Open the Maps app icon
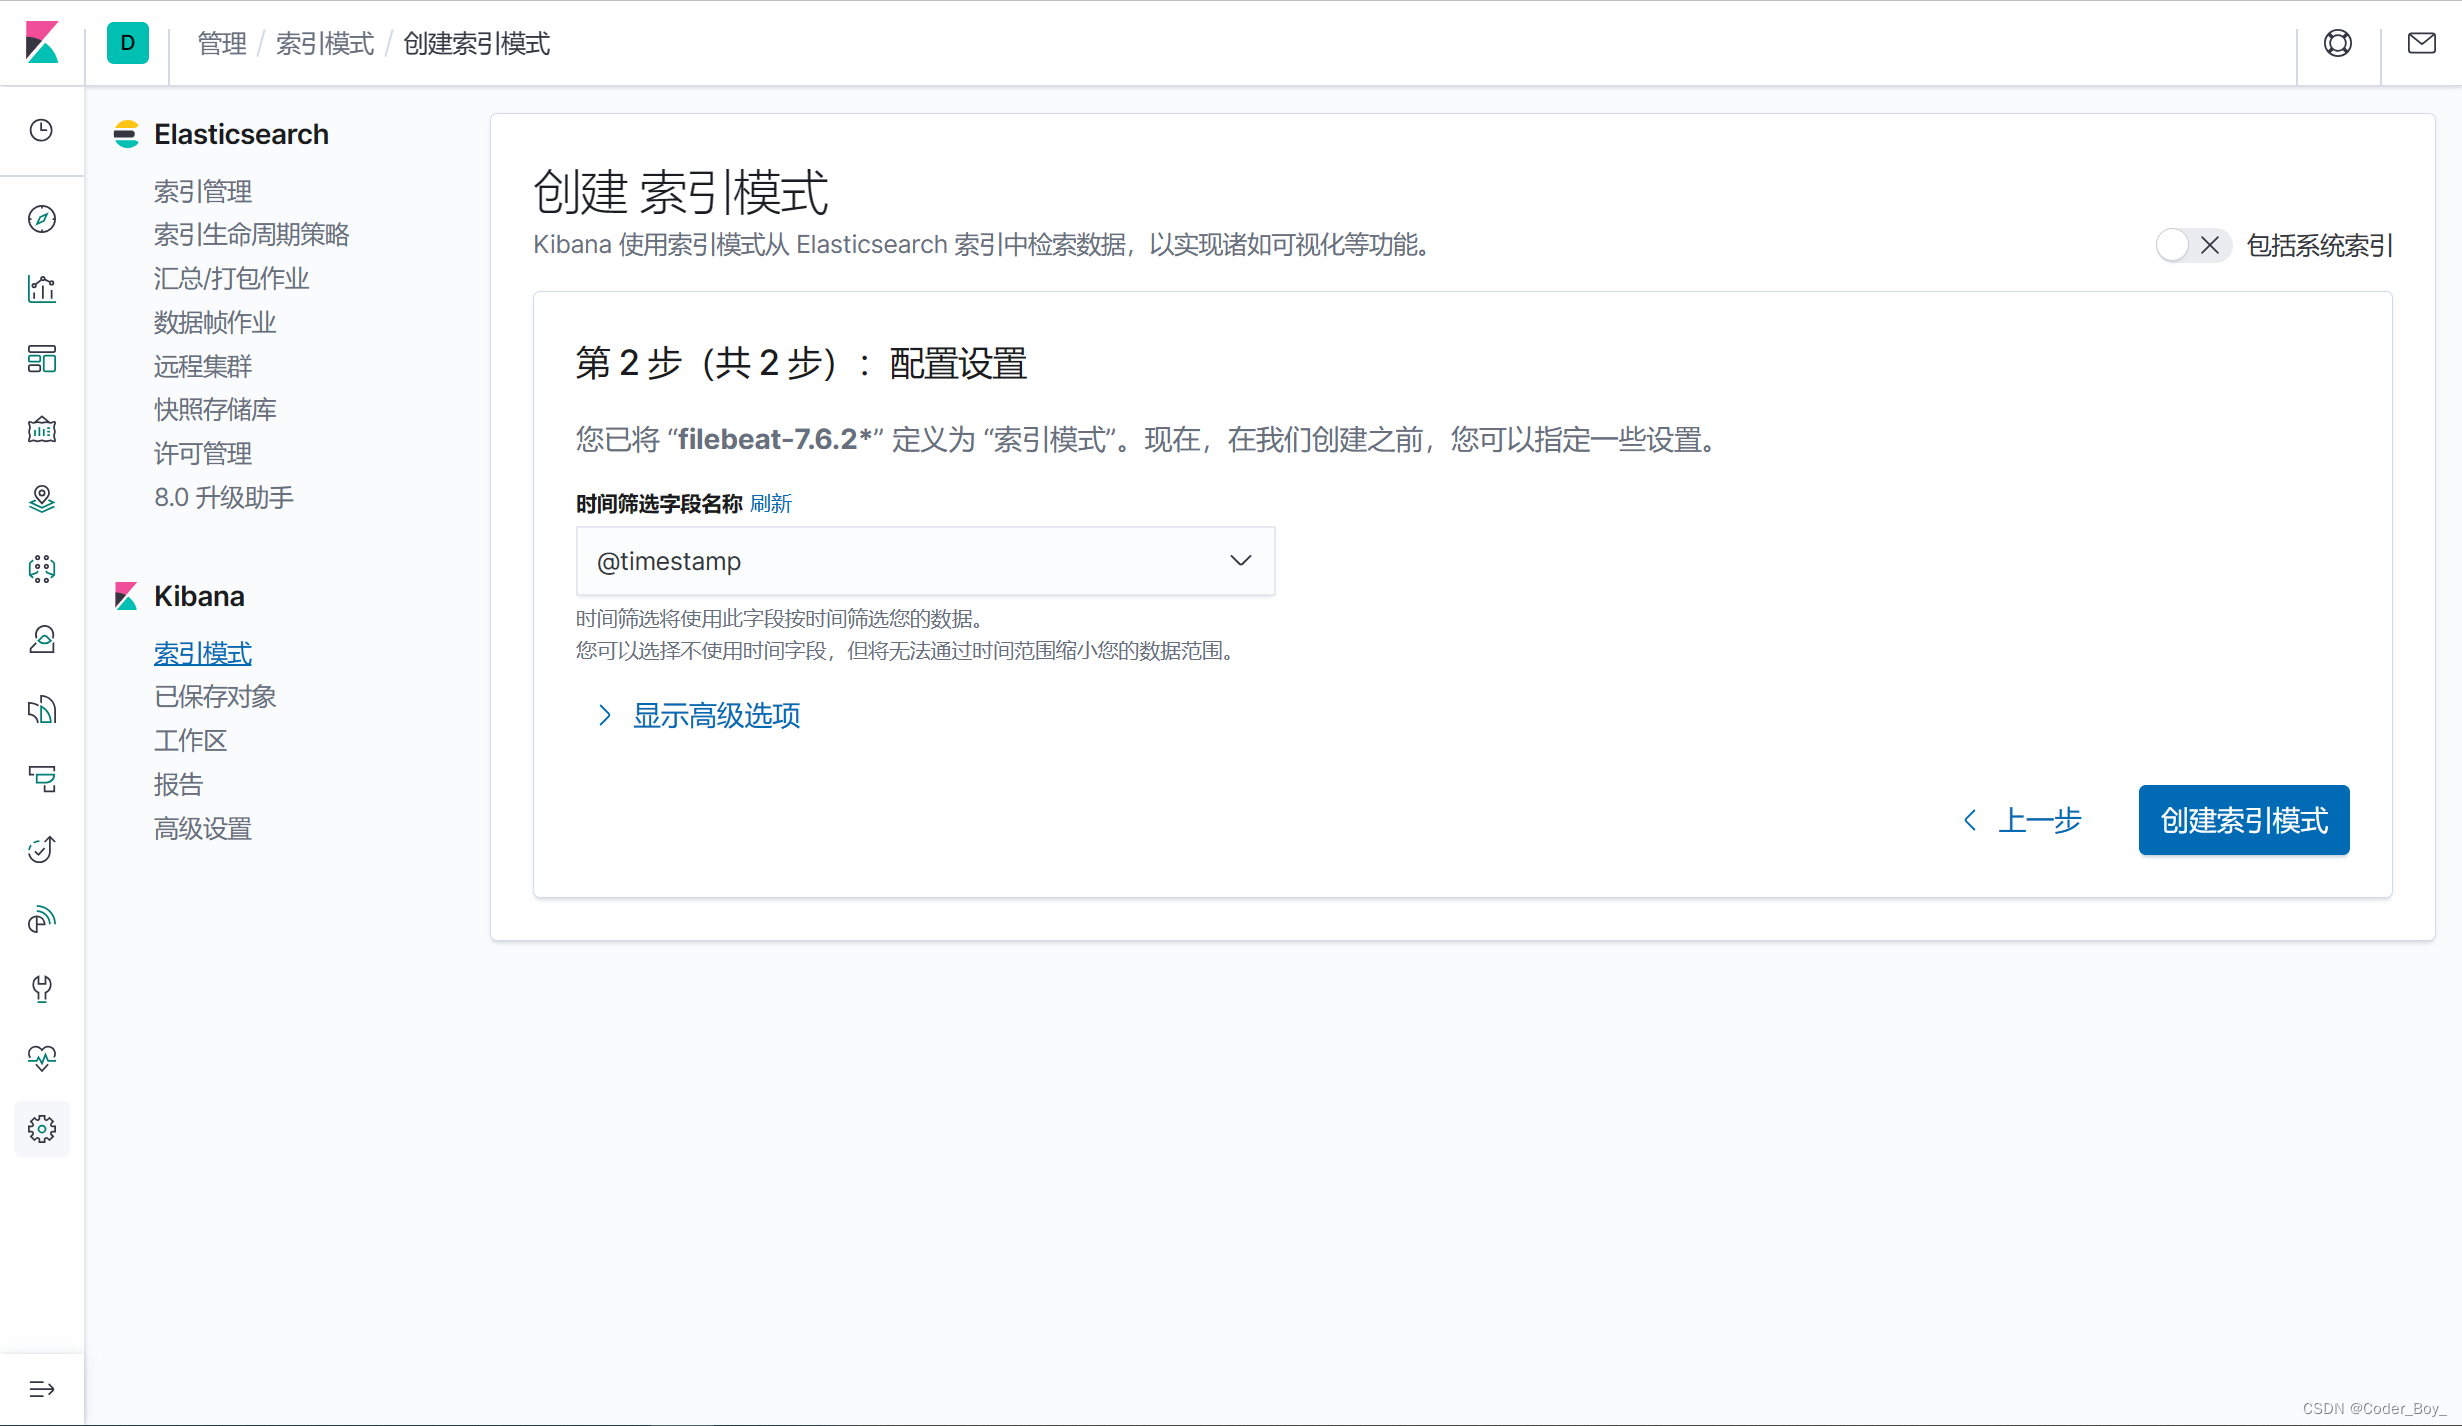2462x1426 pixels. click(x=42, y=498)
